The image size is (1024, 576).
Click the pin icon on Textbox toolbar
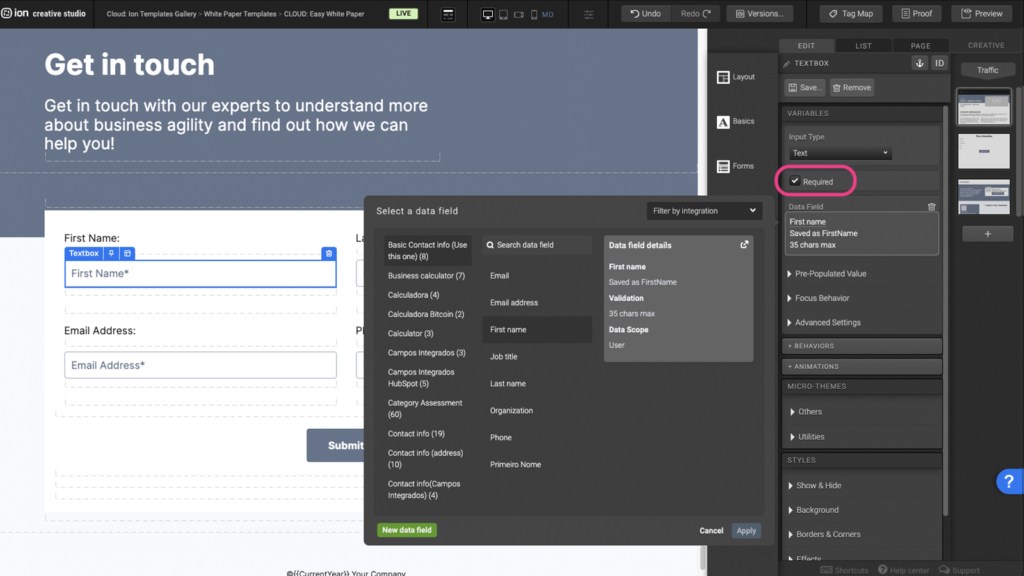[112, 254]
